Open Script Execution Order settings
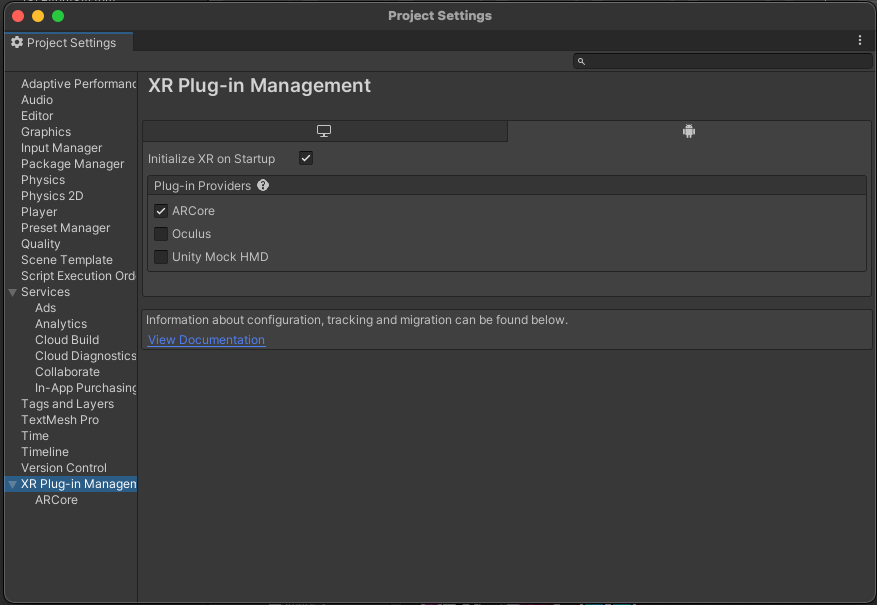This screenshot has height=605, width=877. [x=78, y=276]
